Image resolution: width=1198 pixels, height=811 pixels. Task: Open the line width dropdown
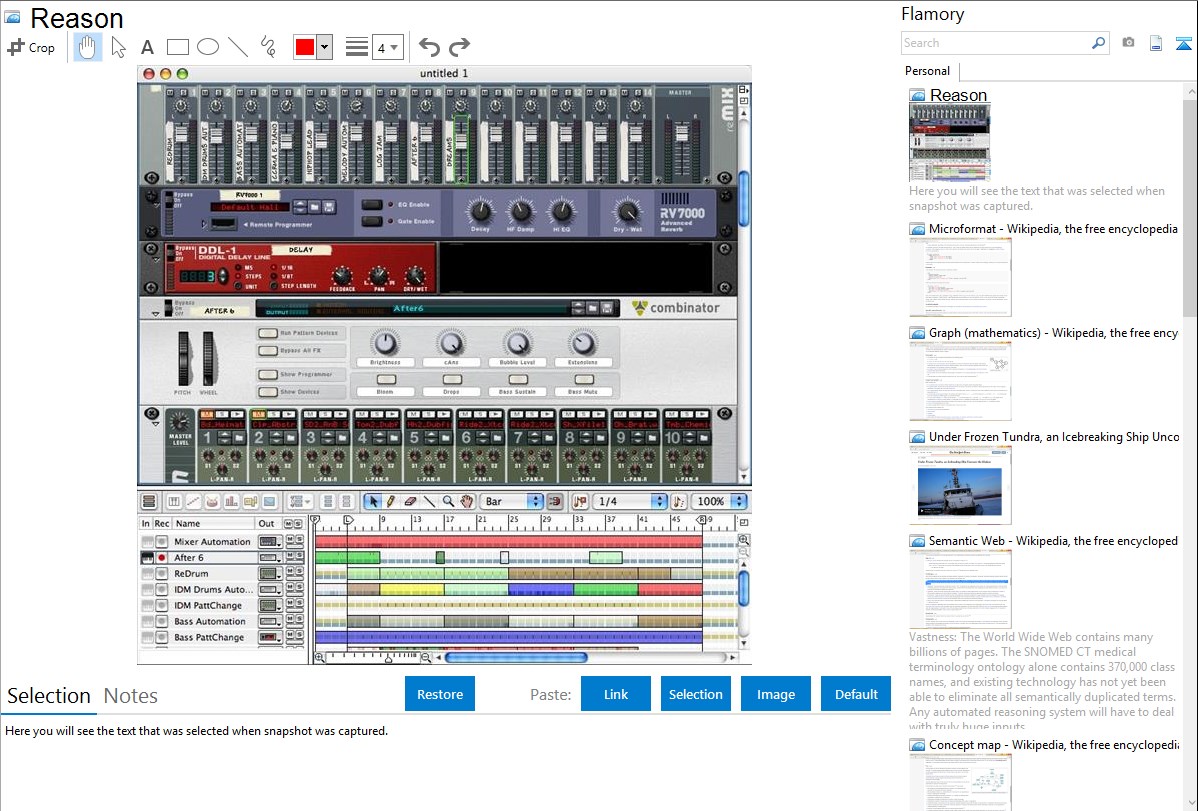click(x=387, y=47)
